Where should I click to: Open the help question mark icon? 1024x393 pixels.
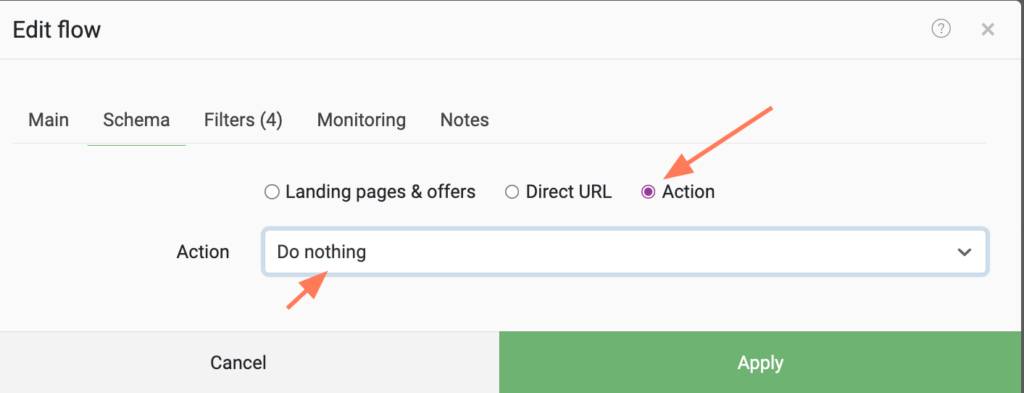point(940,29)
